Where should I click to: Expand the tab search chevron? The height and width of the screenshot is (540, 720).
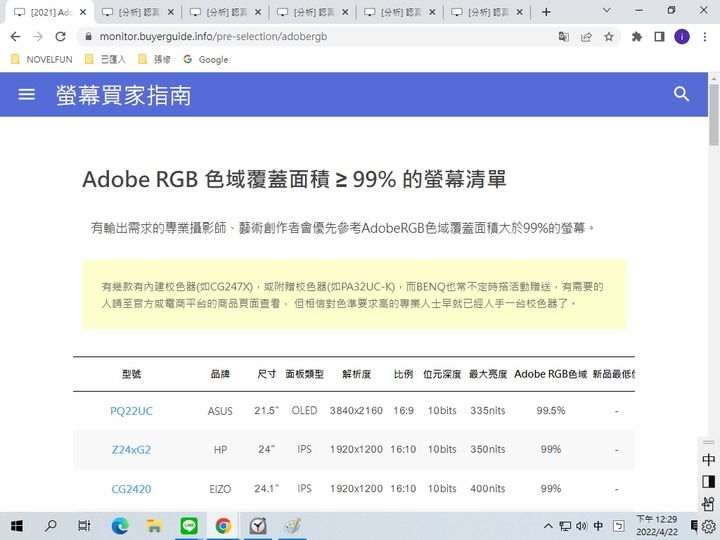click(607, 10)
